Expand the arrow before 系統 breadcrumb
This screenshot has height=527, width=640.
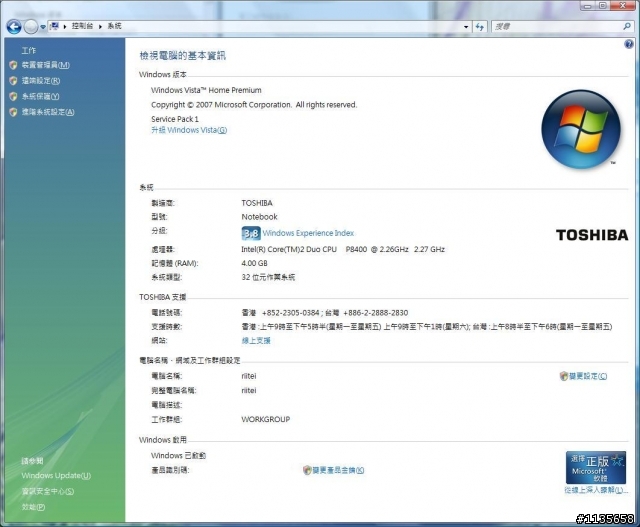(100, 27)
